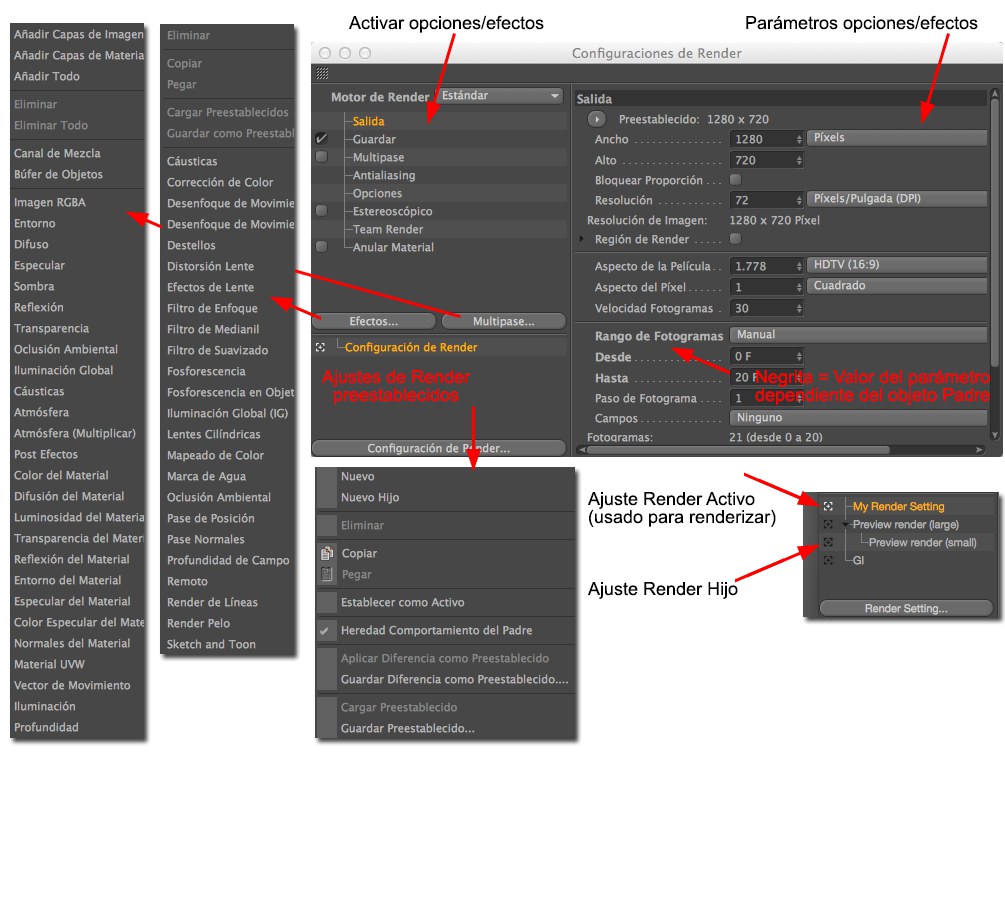Expand the Región de Render section
Image resolution: width=1005 pixels, height=900 pixels.
582,240
